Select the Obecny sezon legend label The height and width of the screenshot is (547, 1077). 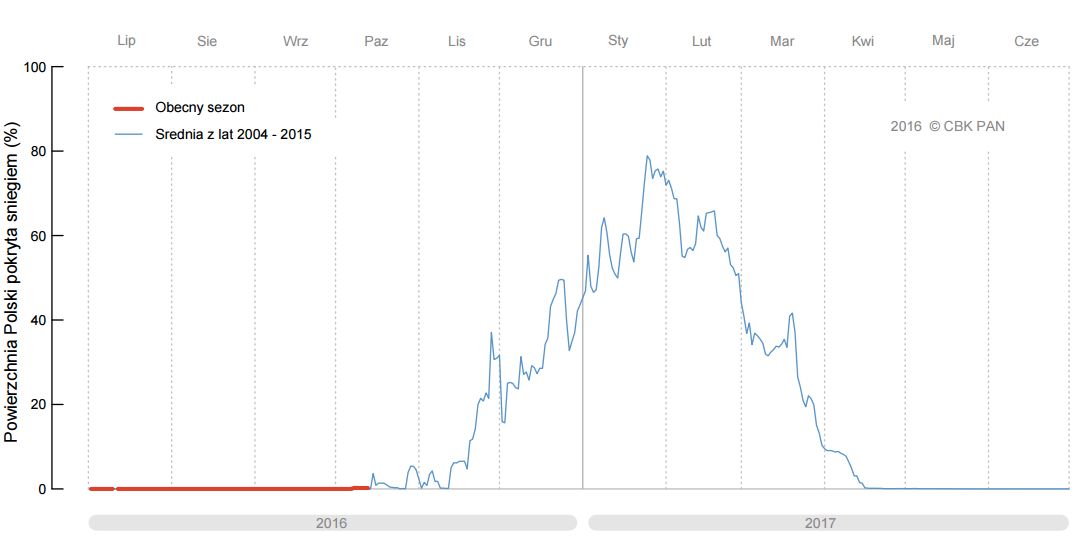[200, 108]
